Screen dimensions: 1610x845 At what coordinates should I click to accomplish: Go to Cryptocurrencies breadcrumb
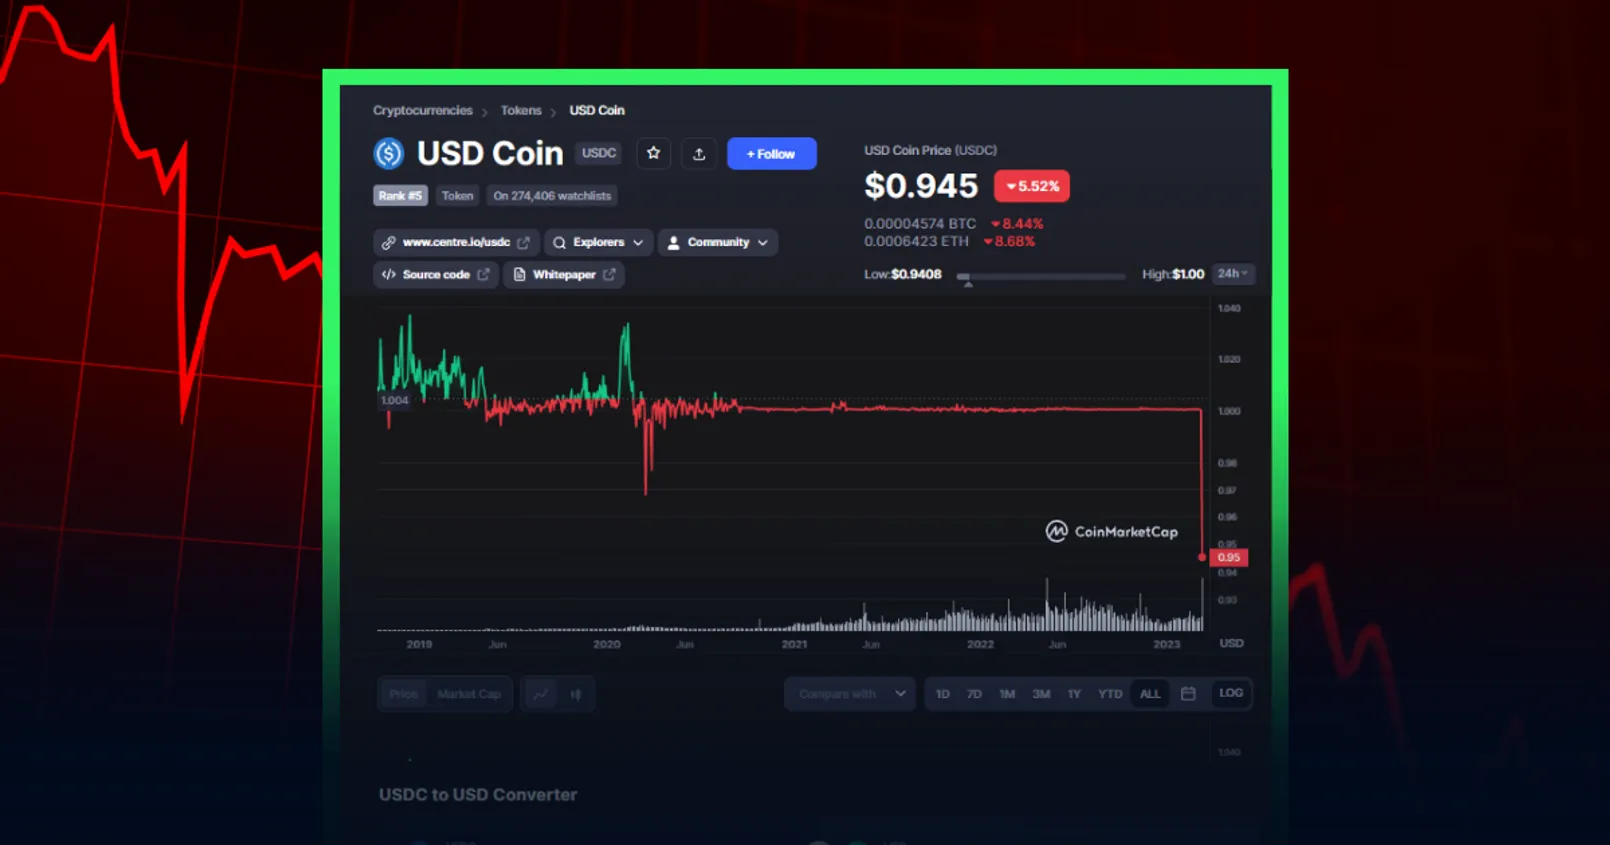coord(422,110)
